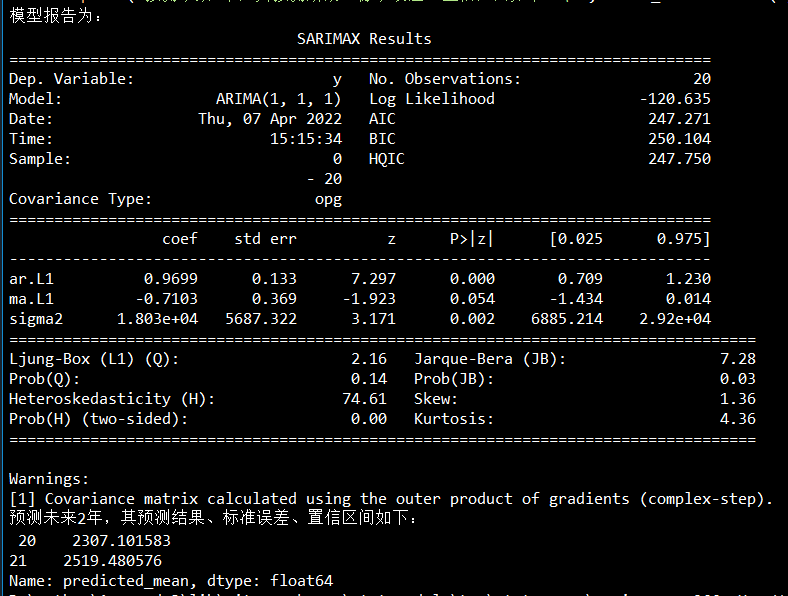Click ma.L1 coefficient '-0.7103'
788x596 pixels.
click(x=166, y=299)
